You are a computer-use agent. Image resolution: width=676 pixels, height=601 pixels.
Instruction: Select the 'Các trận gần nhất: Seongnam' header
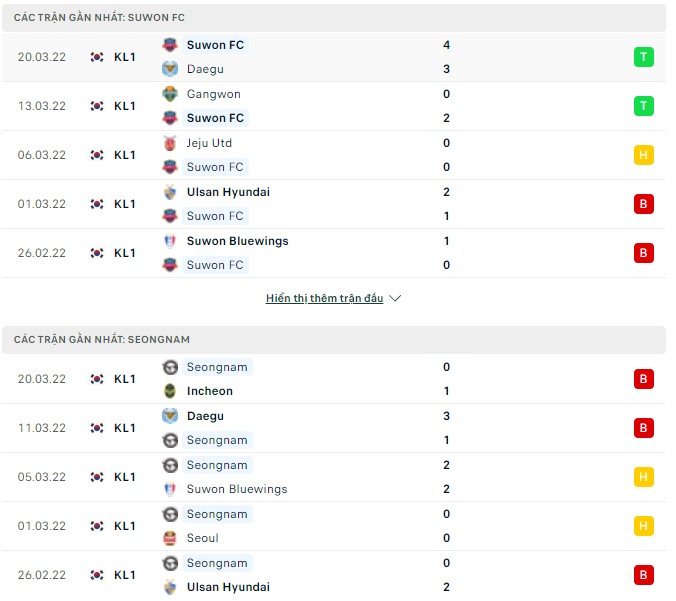[102, 340]
